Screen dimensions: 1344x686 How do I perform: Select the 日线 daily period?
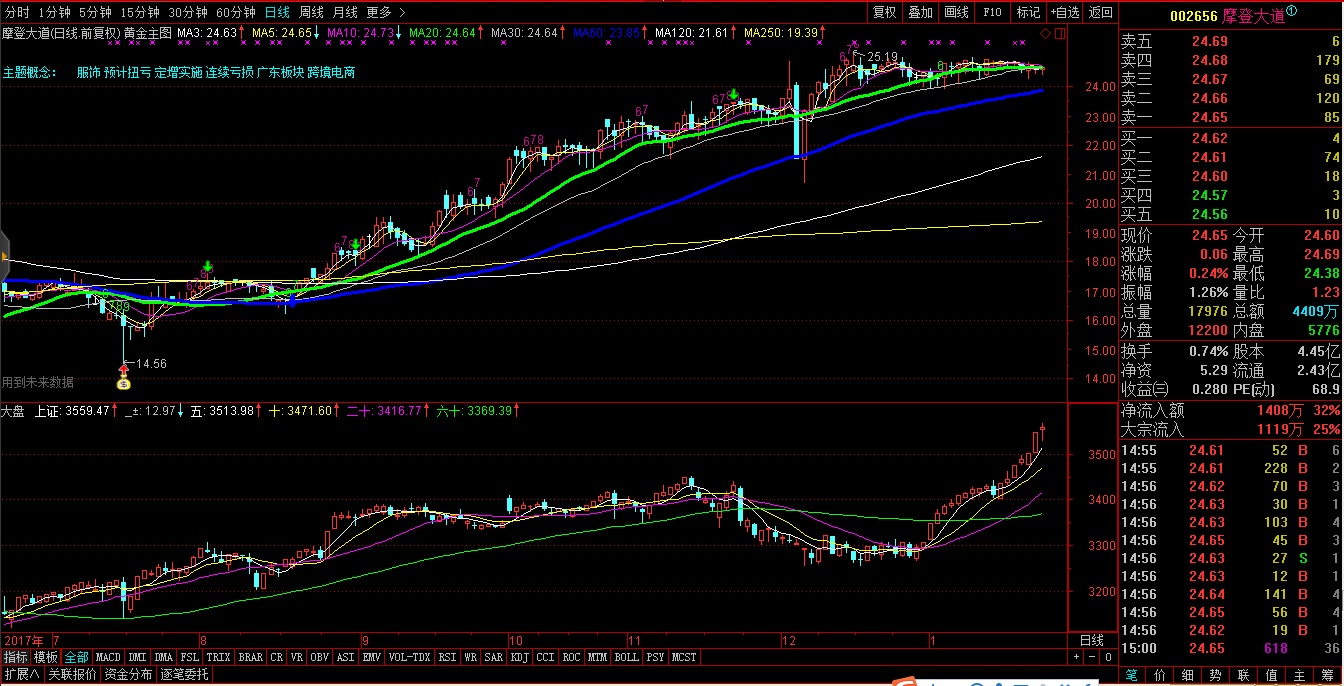tap(277, 12)
